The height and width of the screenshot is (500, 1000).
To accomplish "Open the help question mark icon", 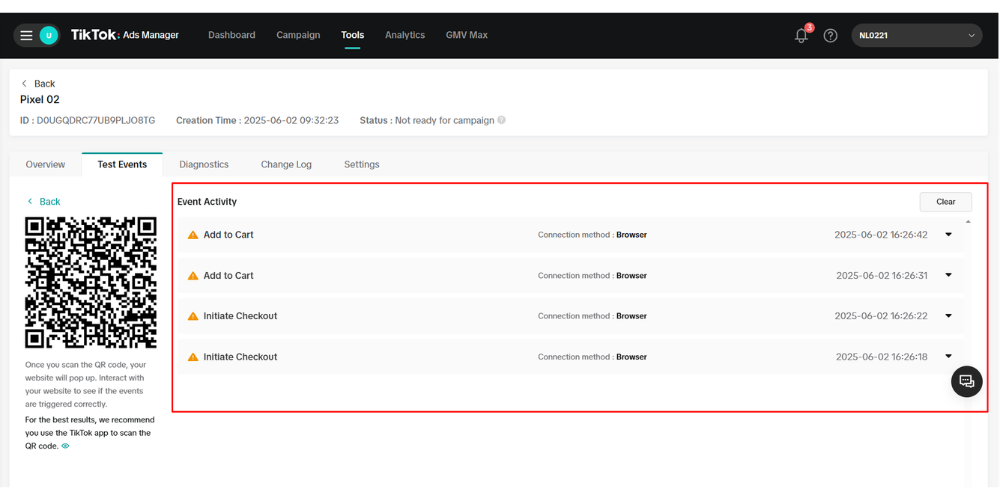I will click(x=830, y=36).
